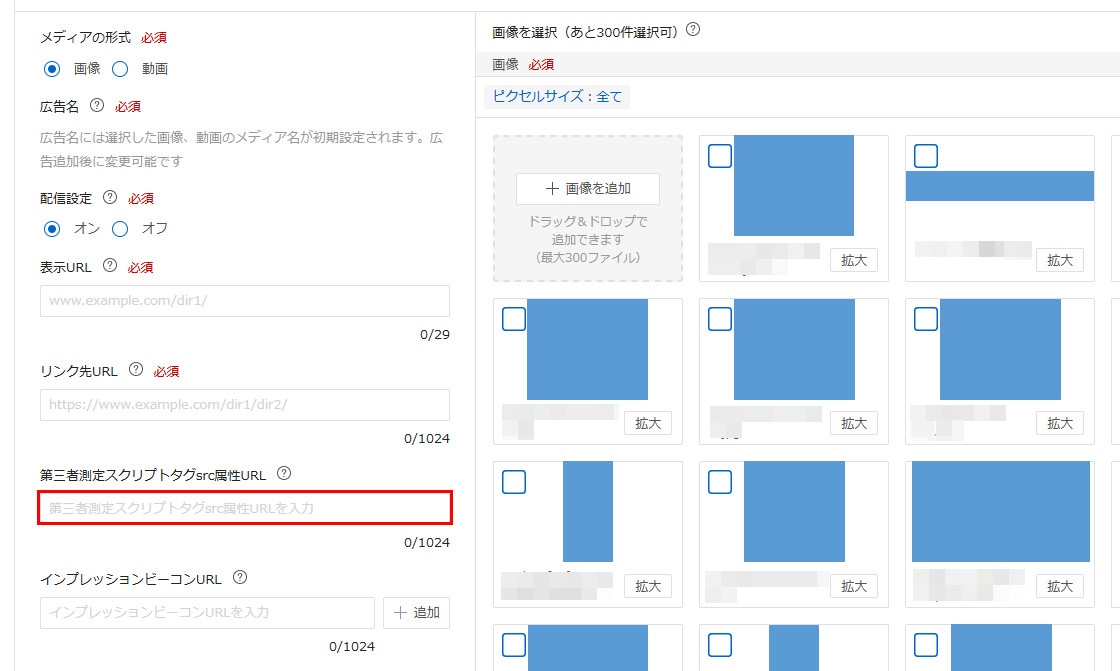1120x671 pixels.
Task: Open help icon next to インプレッションビーコンURL
Action: tap(240, 577)
